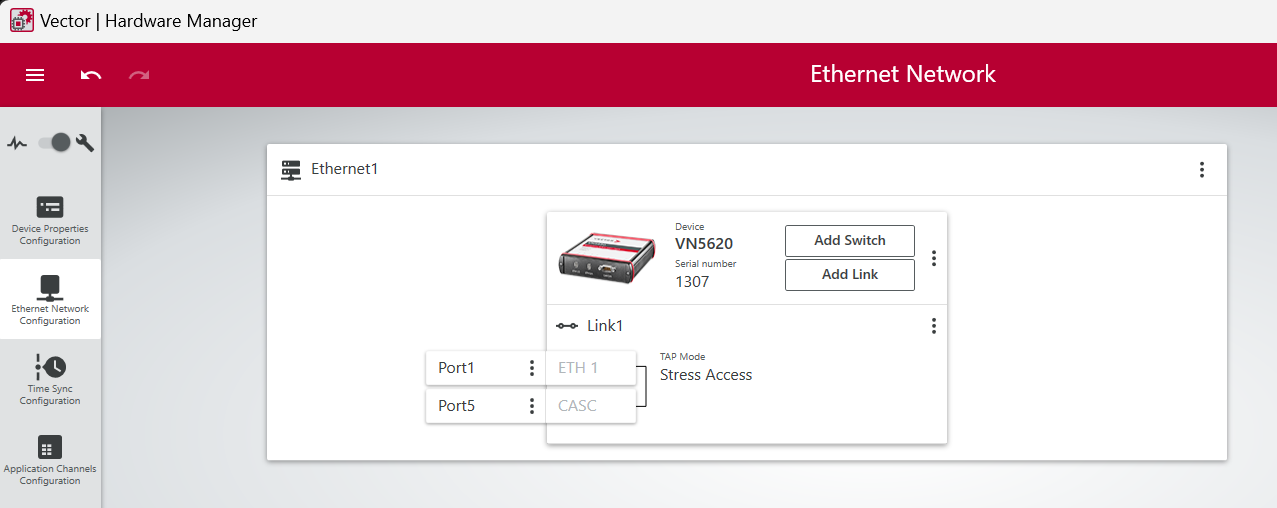Toggle the monitor/configuration mode switch
This screenshot has height=508, width=1277.
coord(55,143)
